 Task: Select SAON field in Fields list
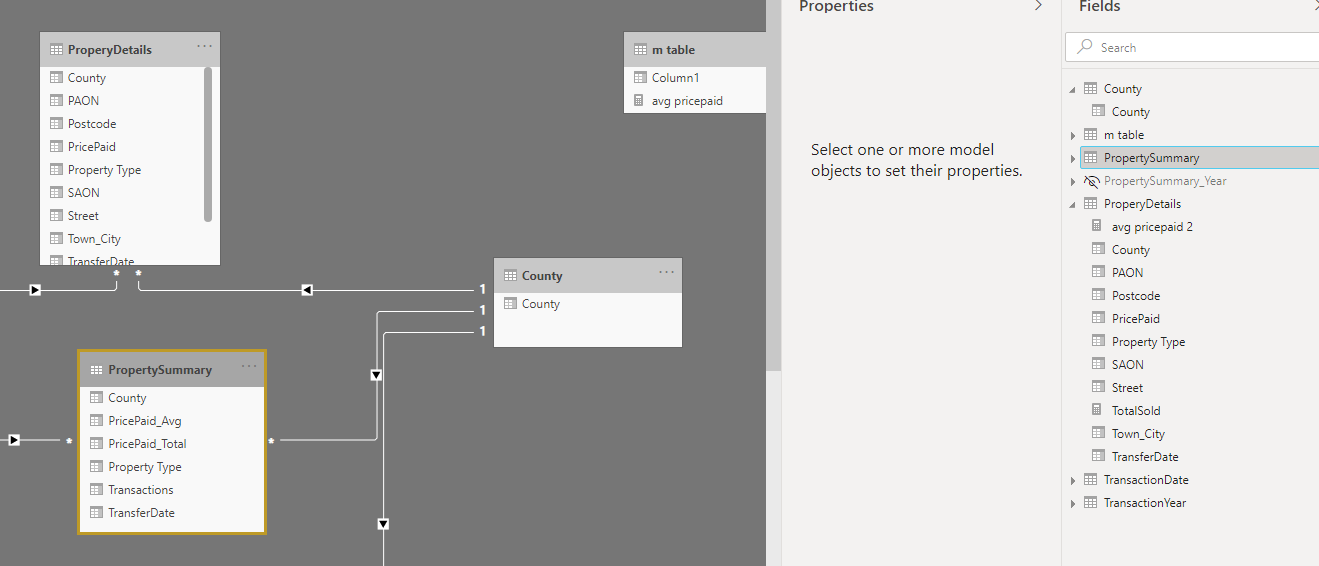tap(1128, 365)
